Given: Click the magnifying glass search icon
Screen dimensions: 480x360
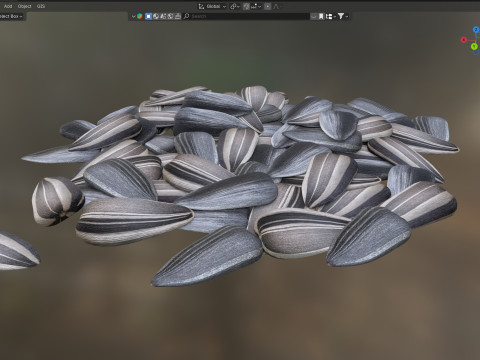Looking at the screenshot, I should click(186, 16).
